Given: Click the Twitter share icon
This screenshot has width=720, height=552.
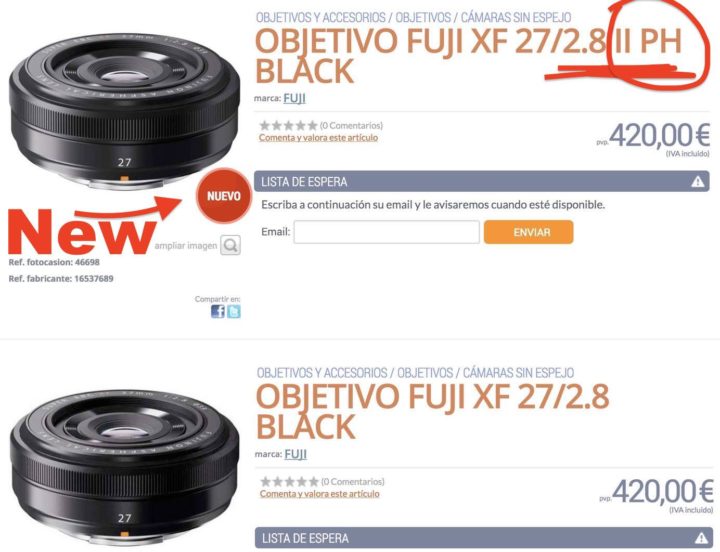Looking at the screenshot, I should (x=234, y=311).
